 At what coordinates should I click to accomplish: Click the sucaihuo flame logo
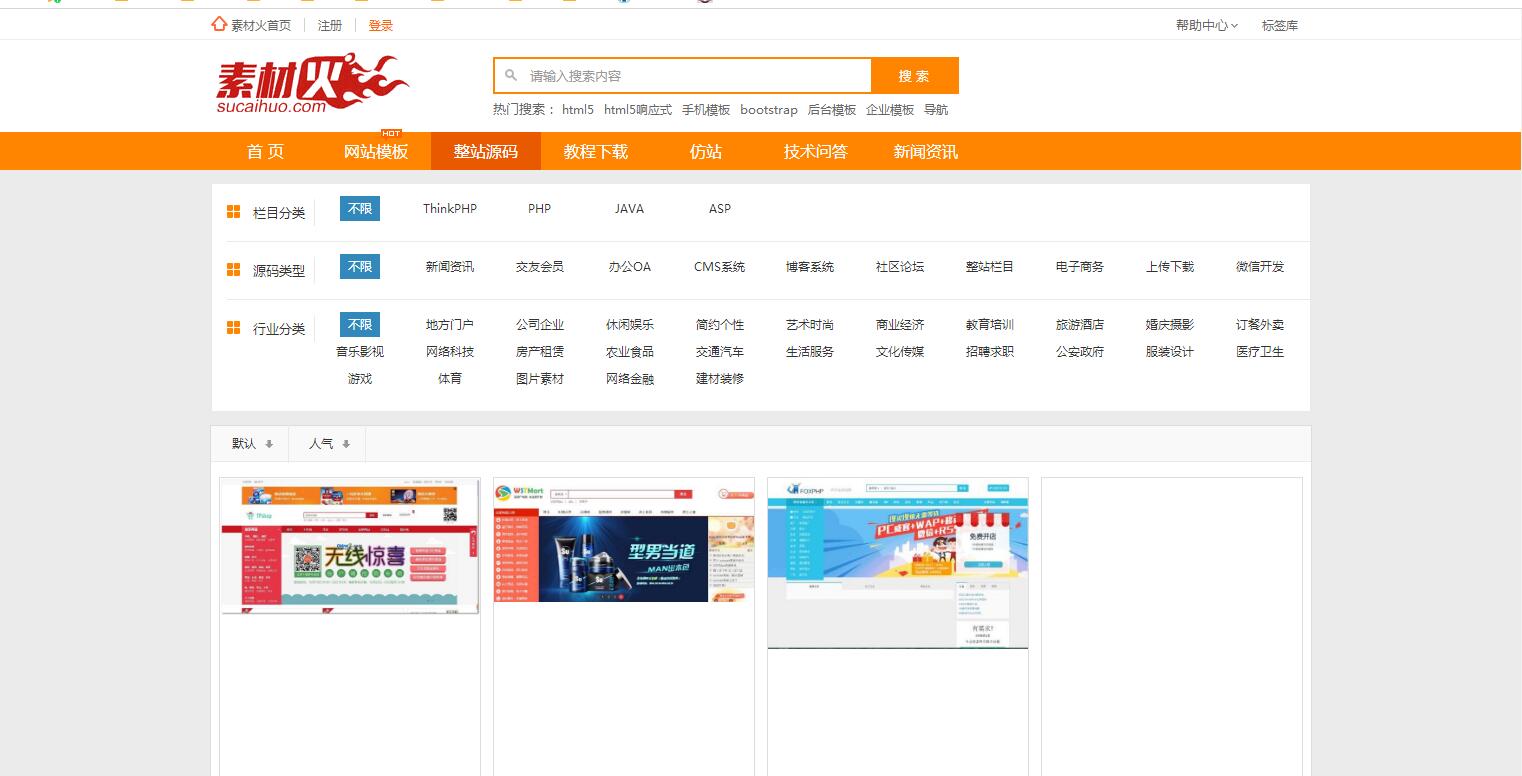pyautogui.click(x=311, y=84)
